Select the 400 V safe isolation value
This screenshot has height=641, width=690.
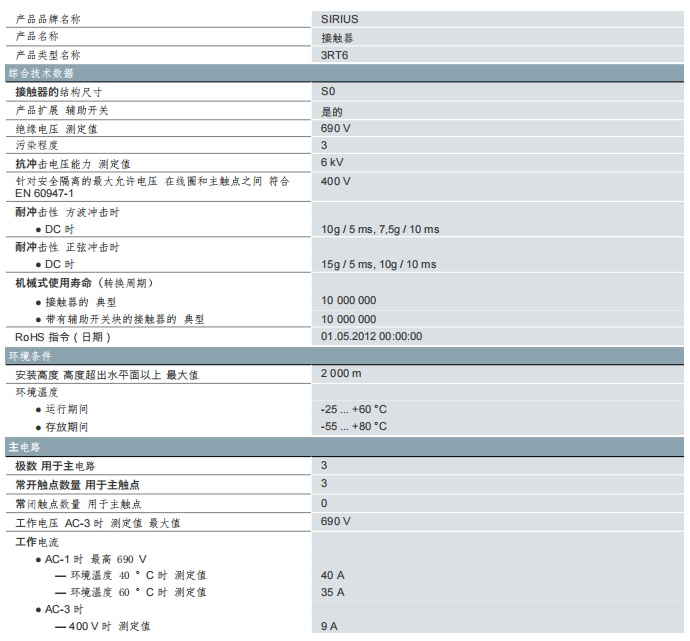[335, 181]
